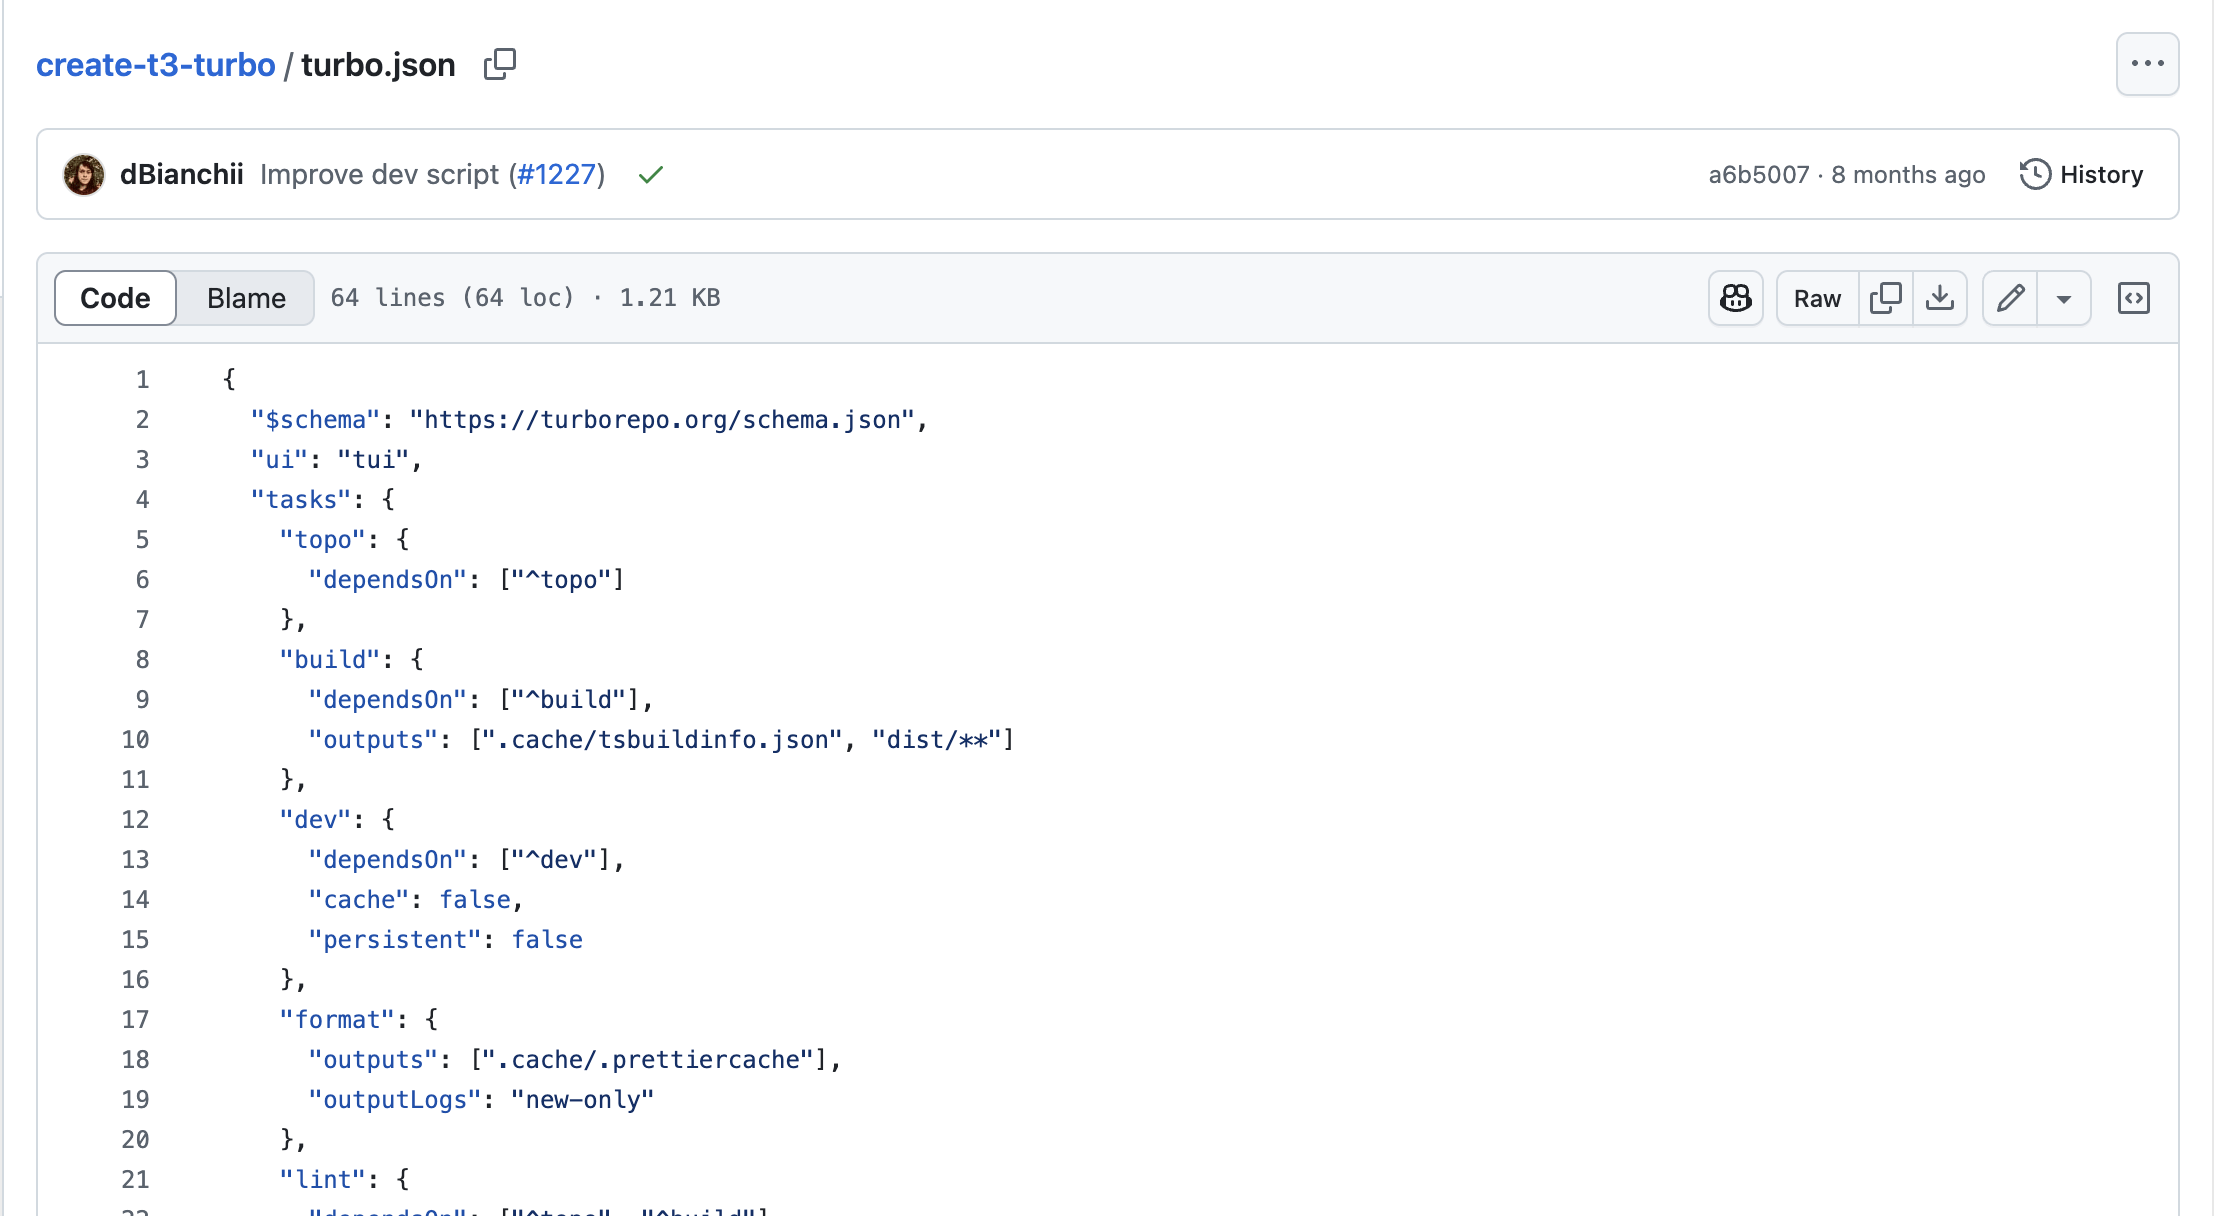Open the Raw file view

coord(1816,298)
